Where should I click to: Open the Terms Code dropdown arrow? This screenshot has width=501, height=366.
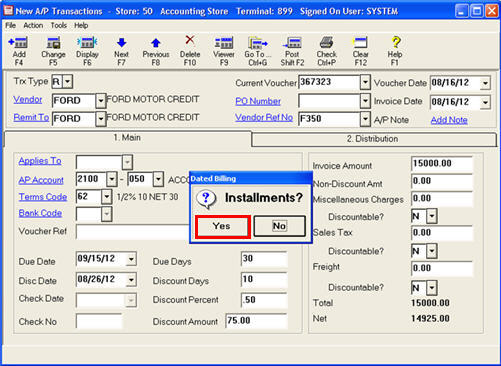pyautogui.click(x=106, y=197)
